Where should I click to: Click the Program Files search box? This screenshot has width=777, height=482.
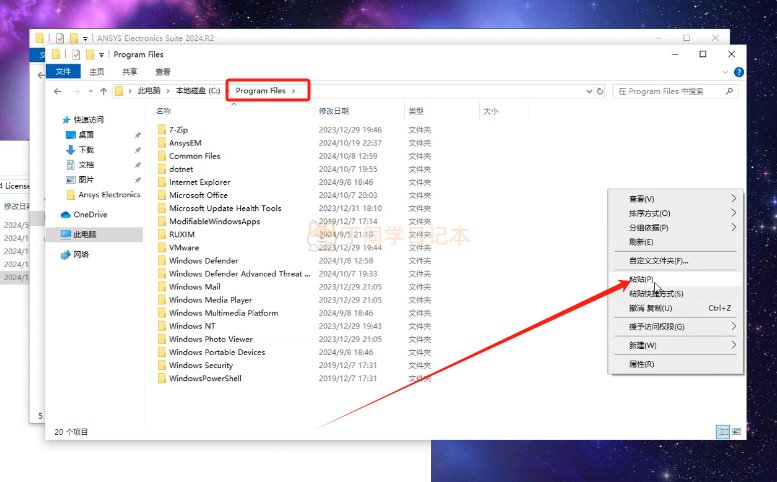[x=672, y=91]
